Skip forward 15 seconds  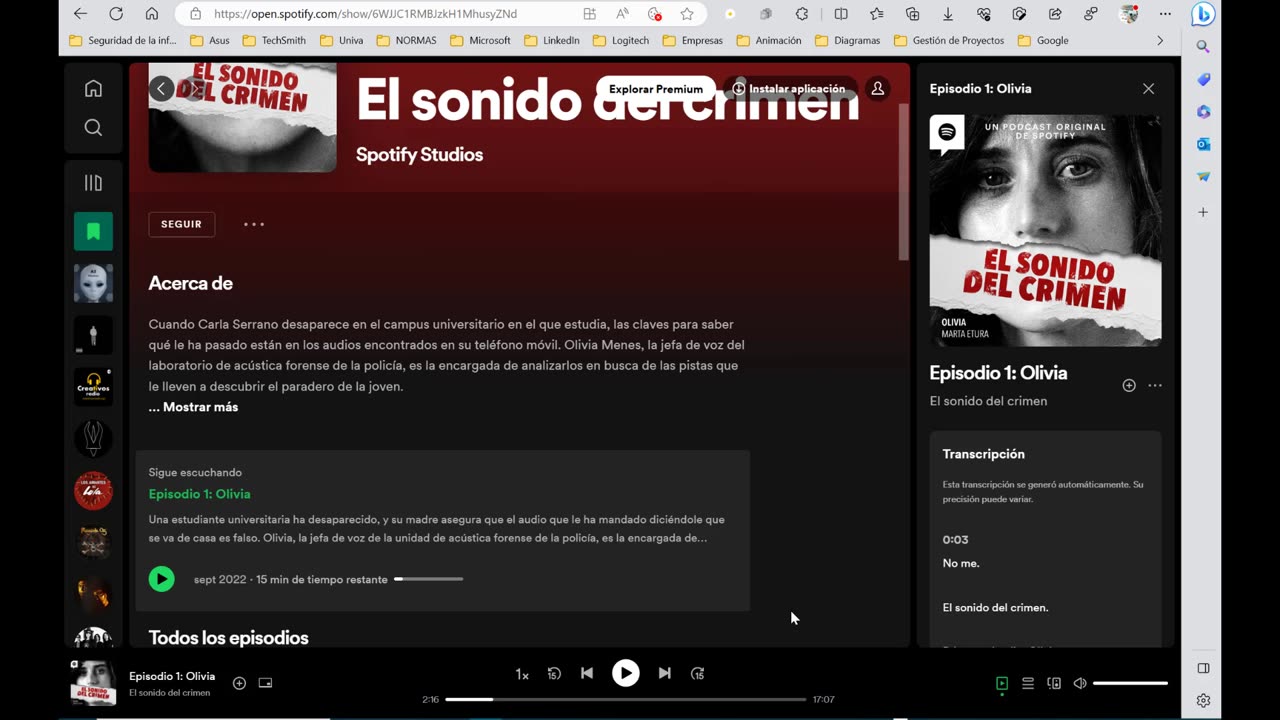click(x=698, y=674)
